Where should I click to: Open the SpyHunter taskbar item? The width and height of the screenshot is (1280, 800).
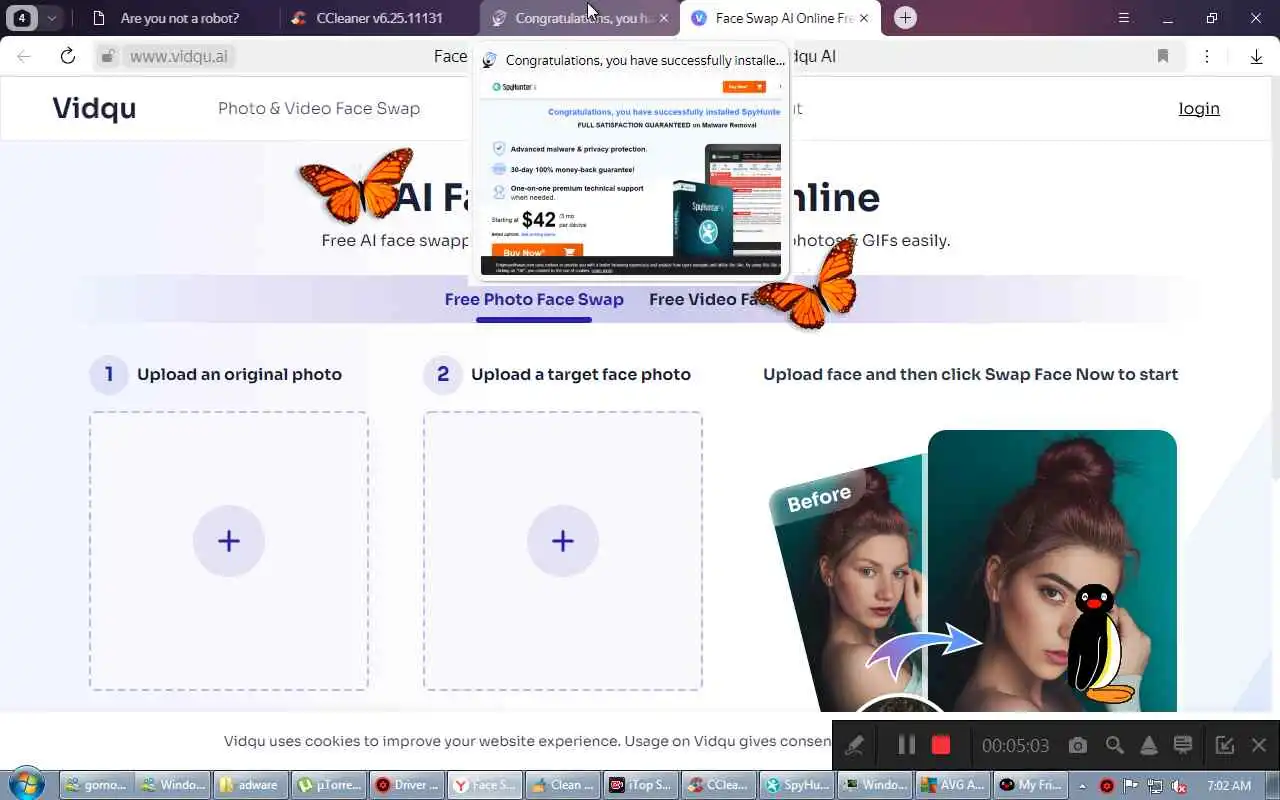pos(795,785)
